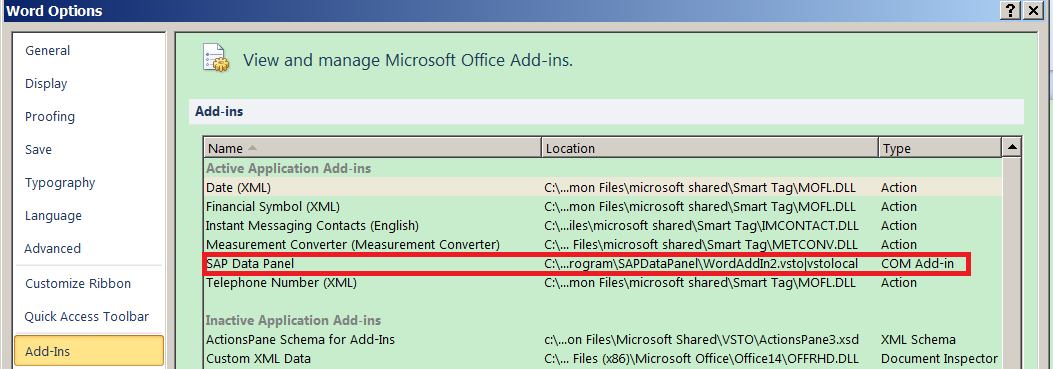Screen dimensions: 1053x369
Task: Click the list scrollbar up arrow
Action: [1012, 147]
